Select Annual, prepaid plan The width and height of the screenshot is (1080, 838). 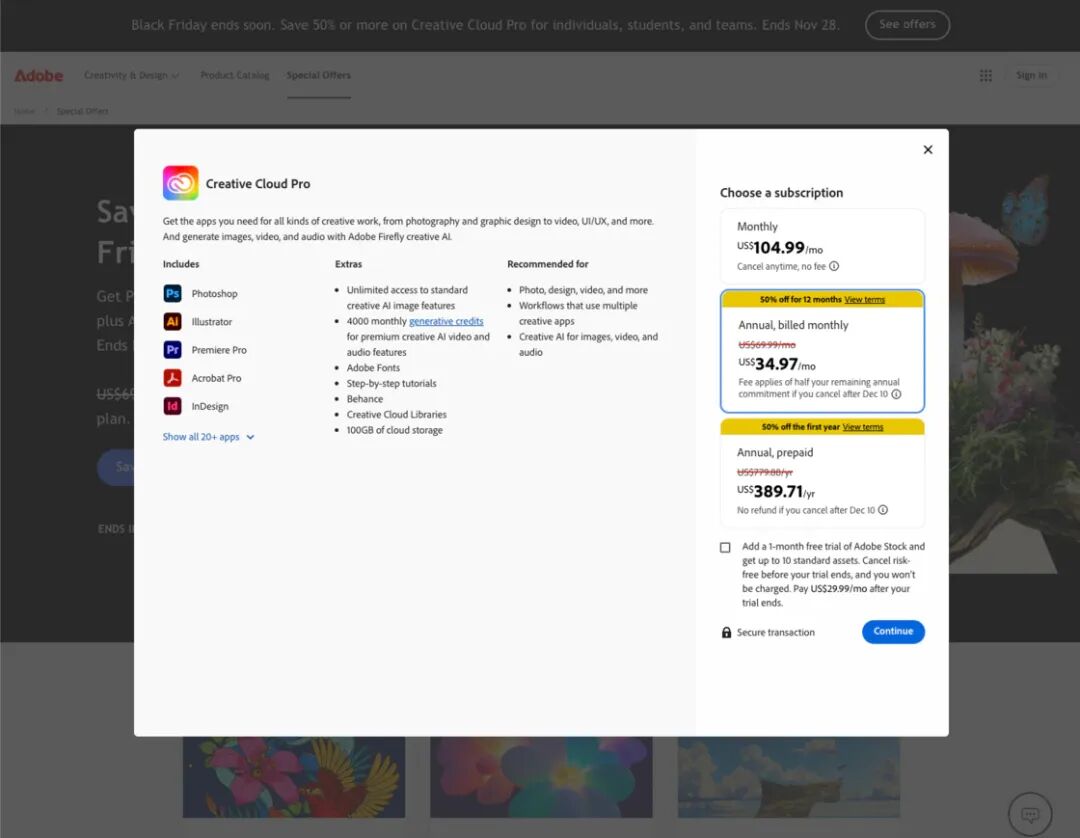[x=822, y=473]
